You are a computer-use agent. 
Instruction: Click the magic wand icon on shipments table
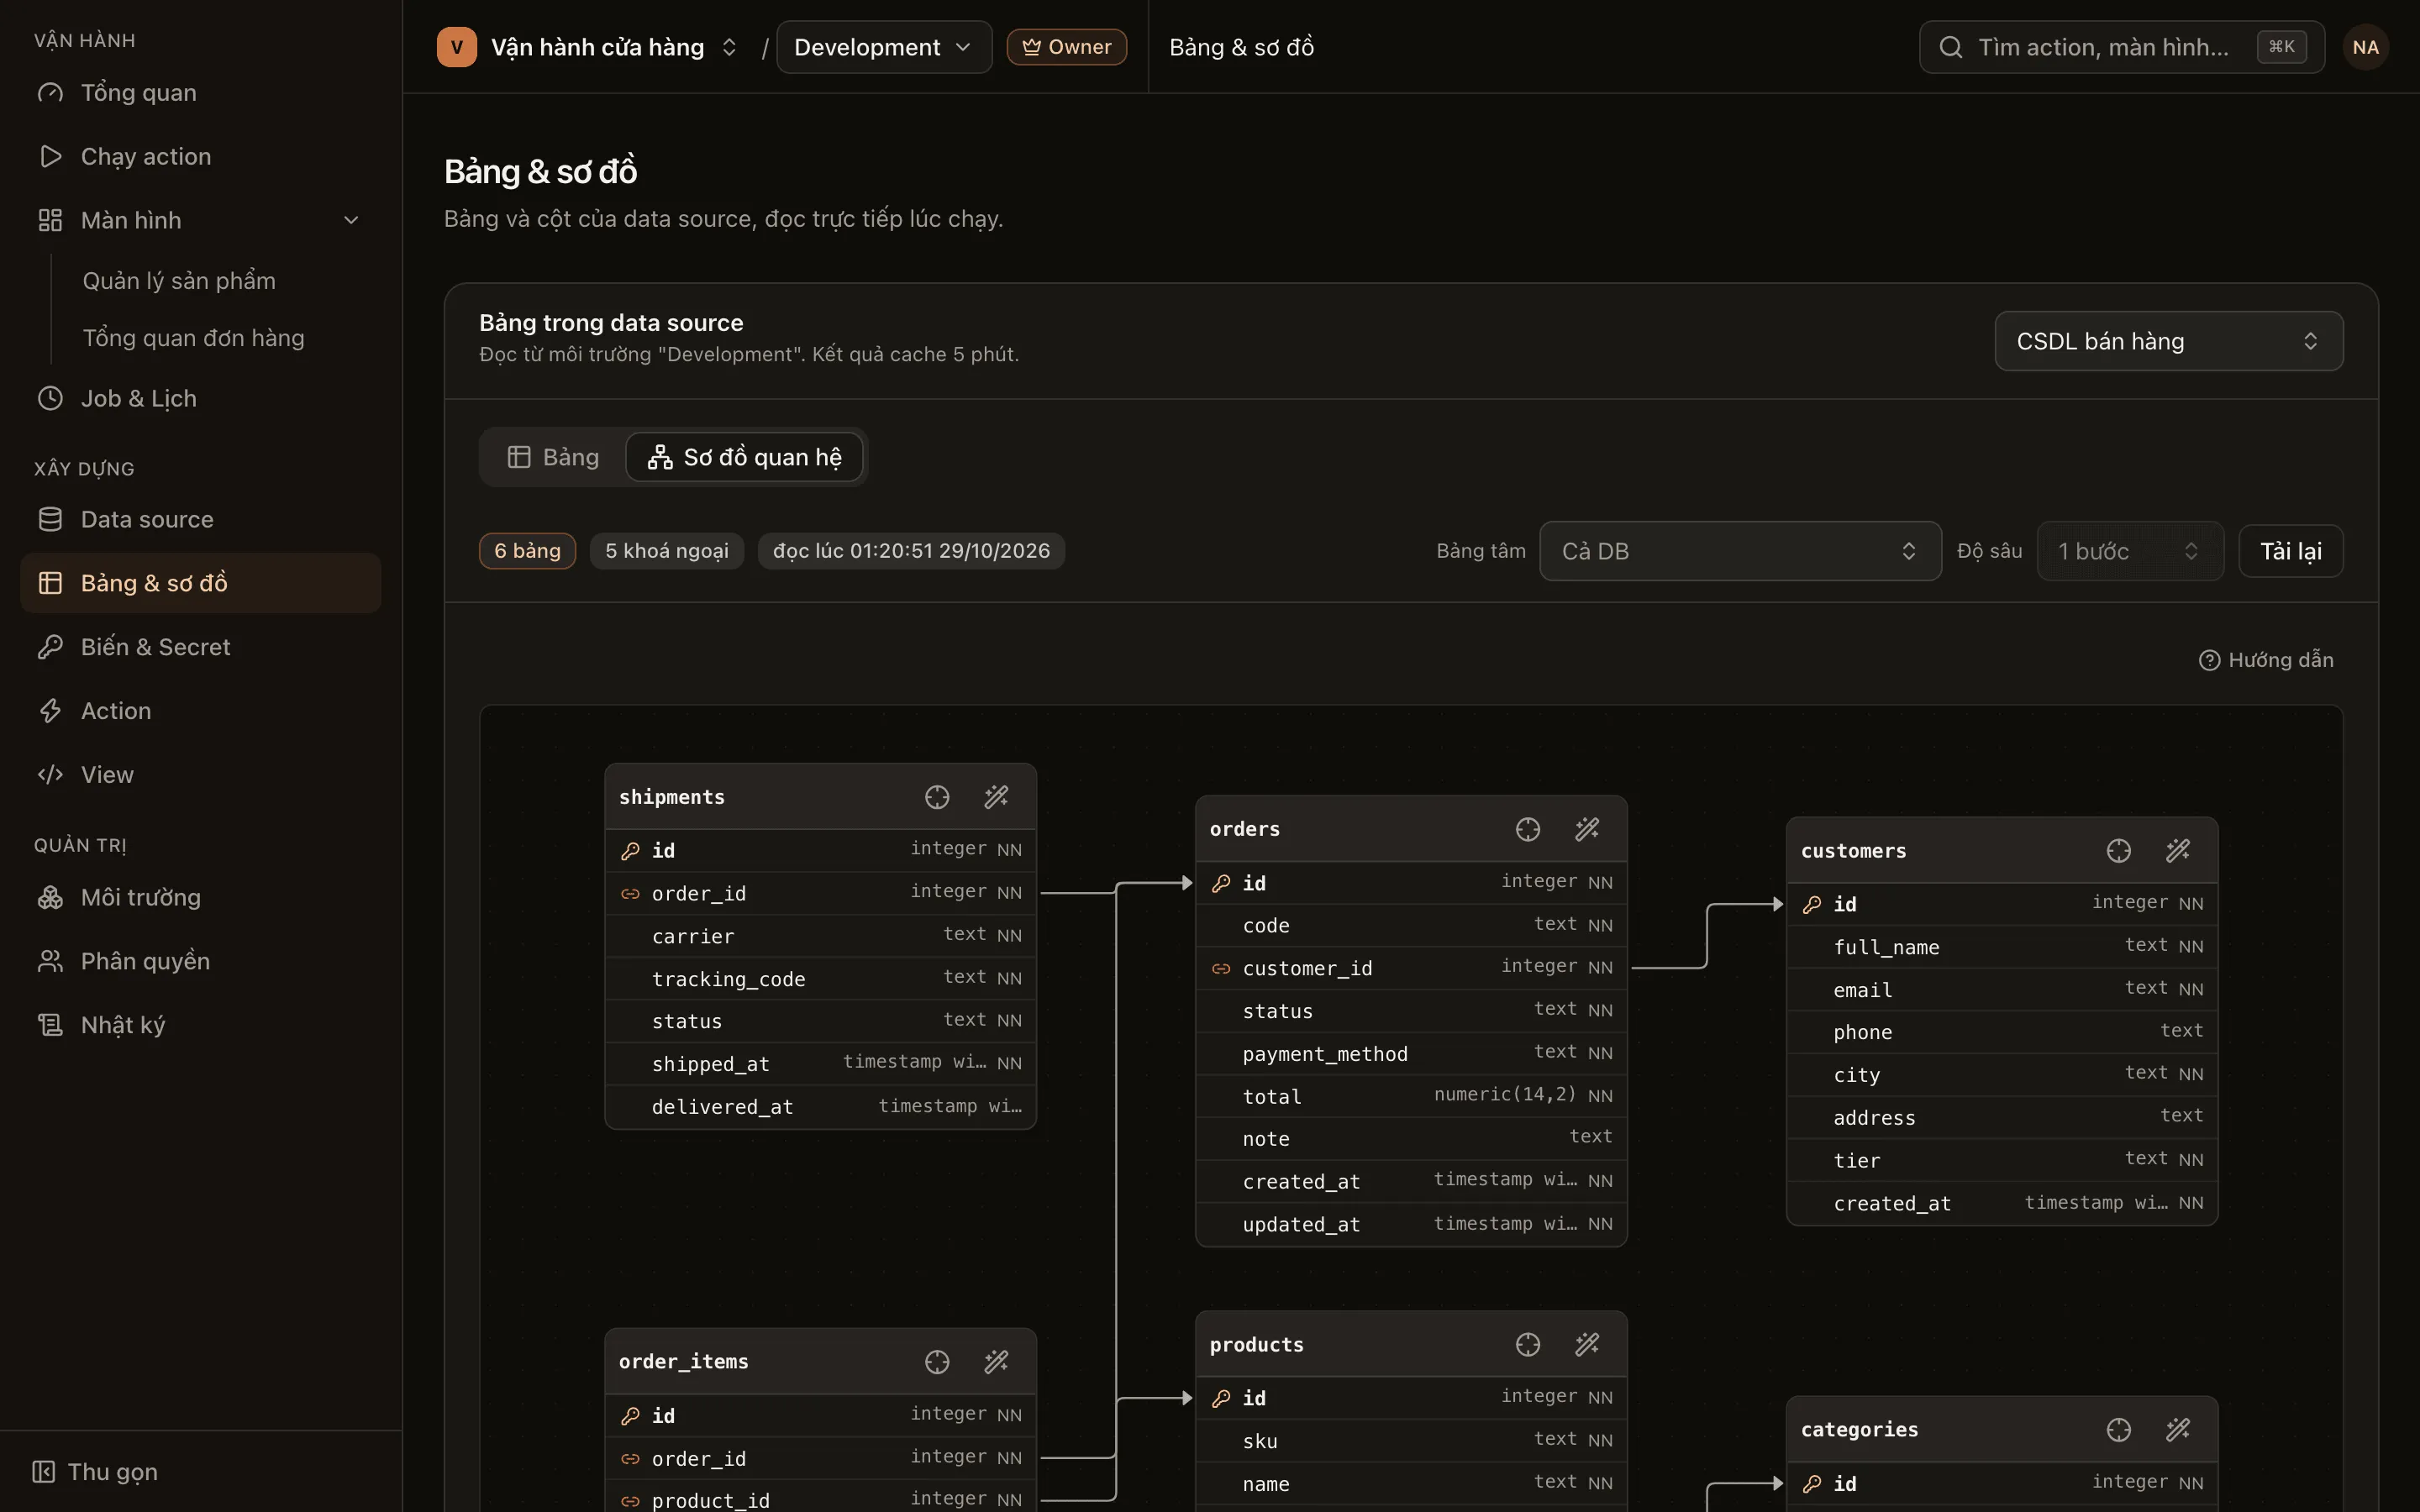tap(996, 797)
